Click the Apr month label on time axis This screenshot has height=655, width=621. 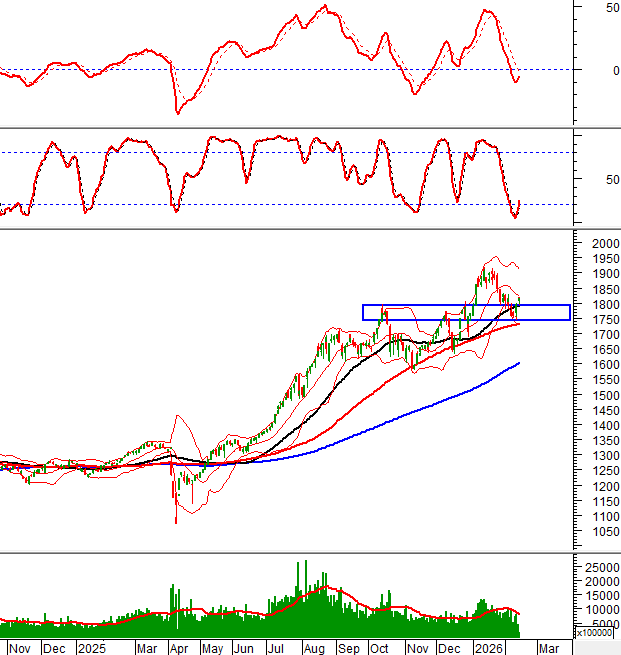[179, 647]
